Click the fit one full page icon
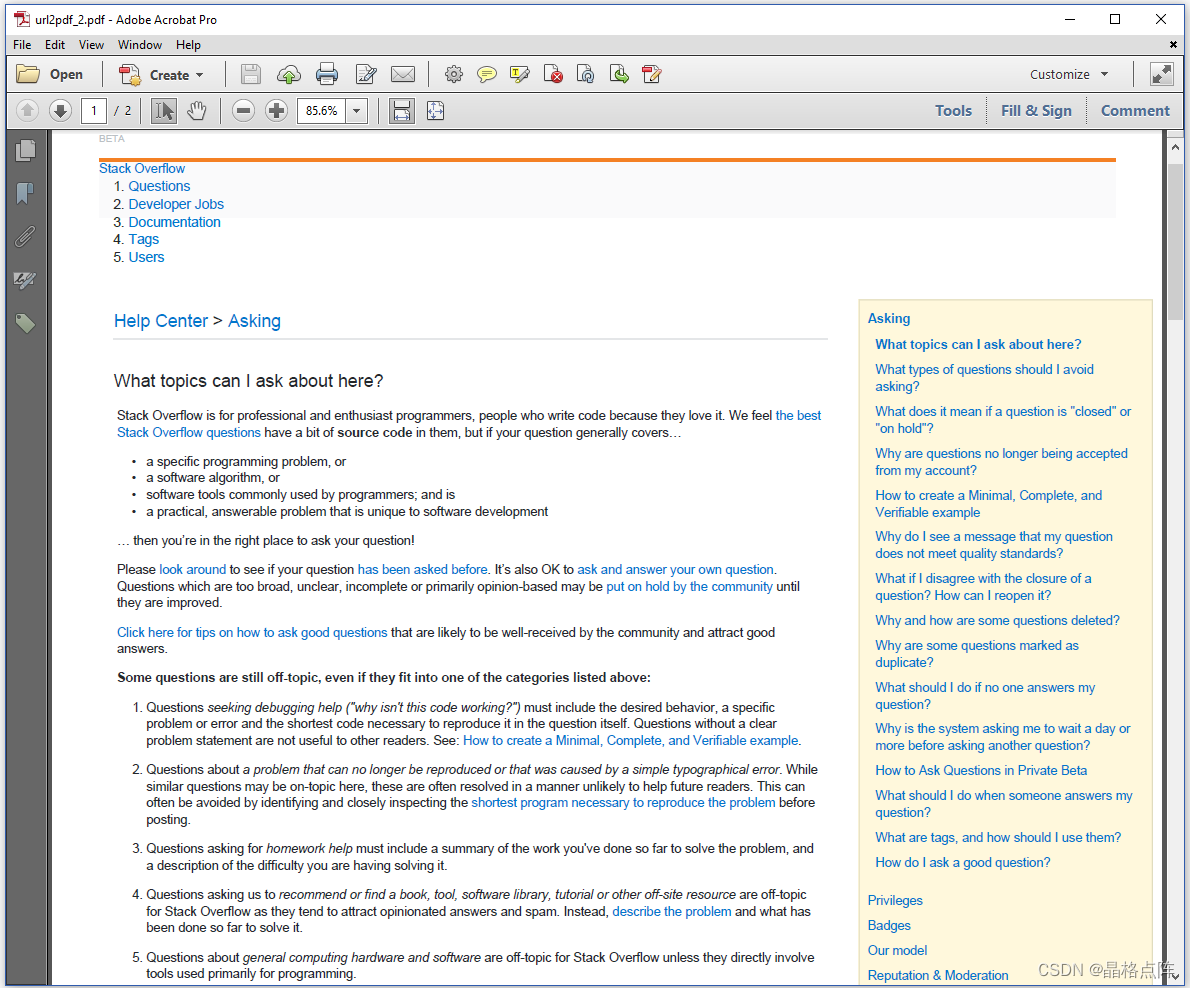The image size is (1190, 988). point(436,111)
